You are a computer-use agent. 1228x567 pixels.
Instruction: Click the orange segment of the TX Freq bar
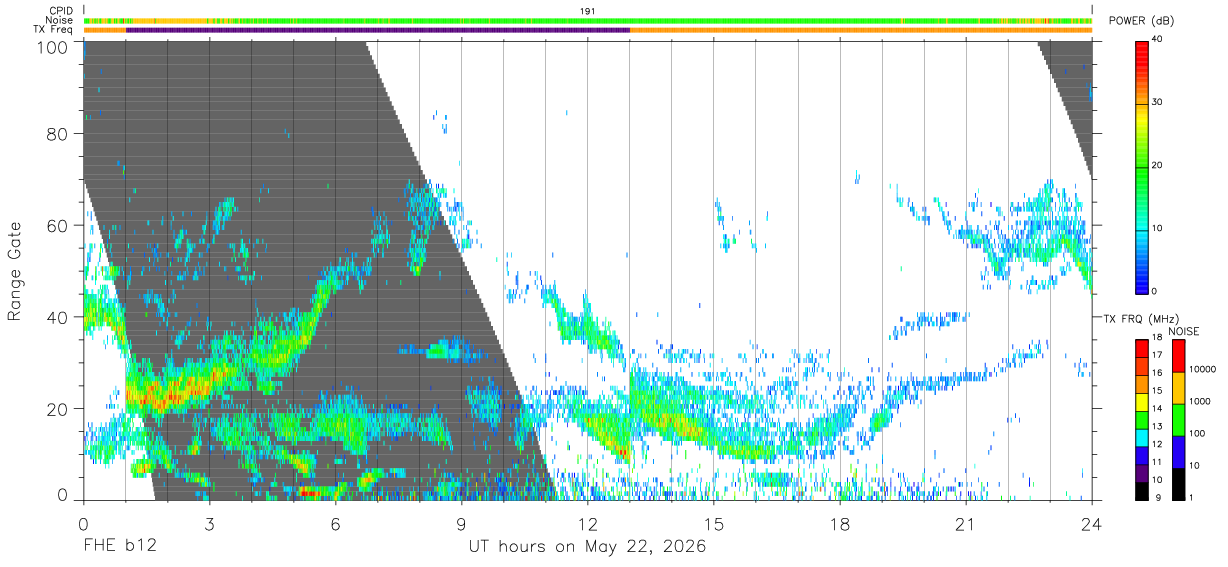click(x=860, y=30)
